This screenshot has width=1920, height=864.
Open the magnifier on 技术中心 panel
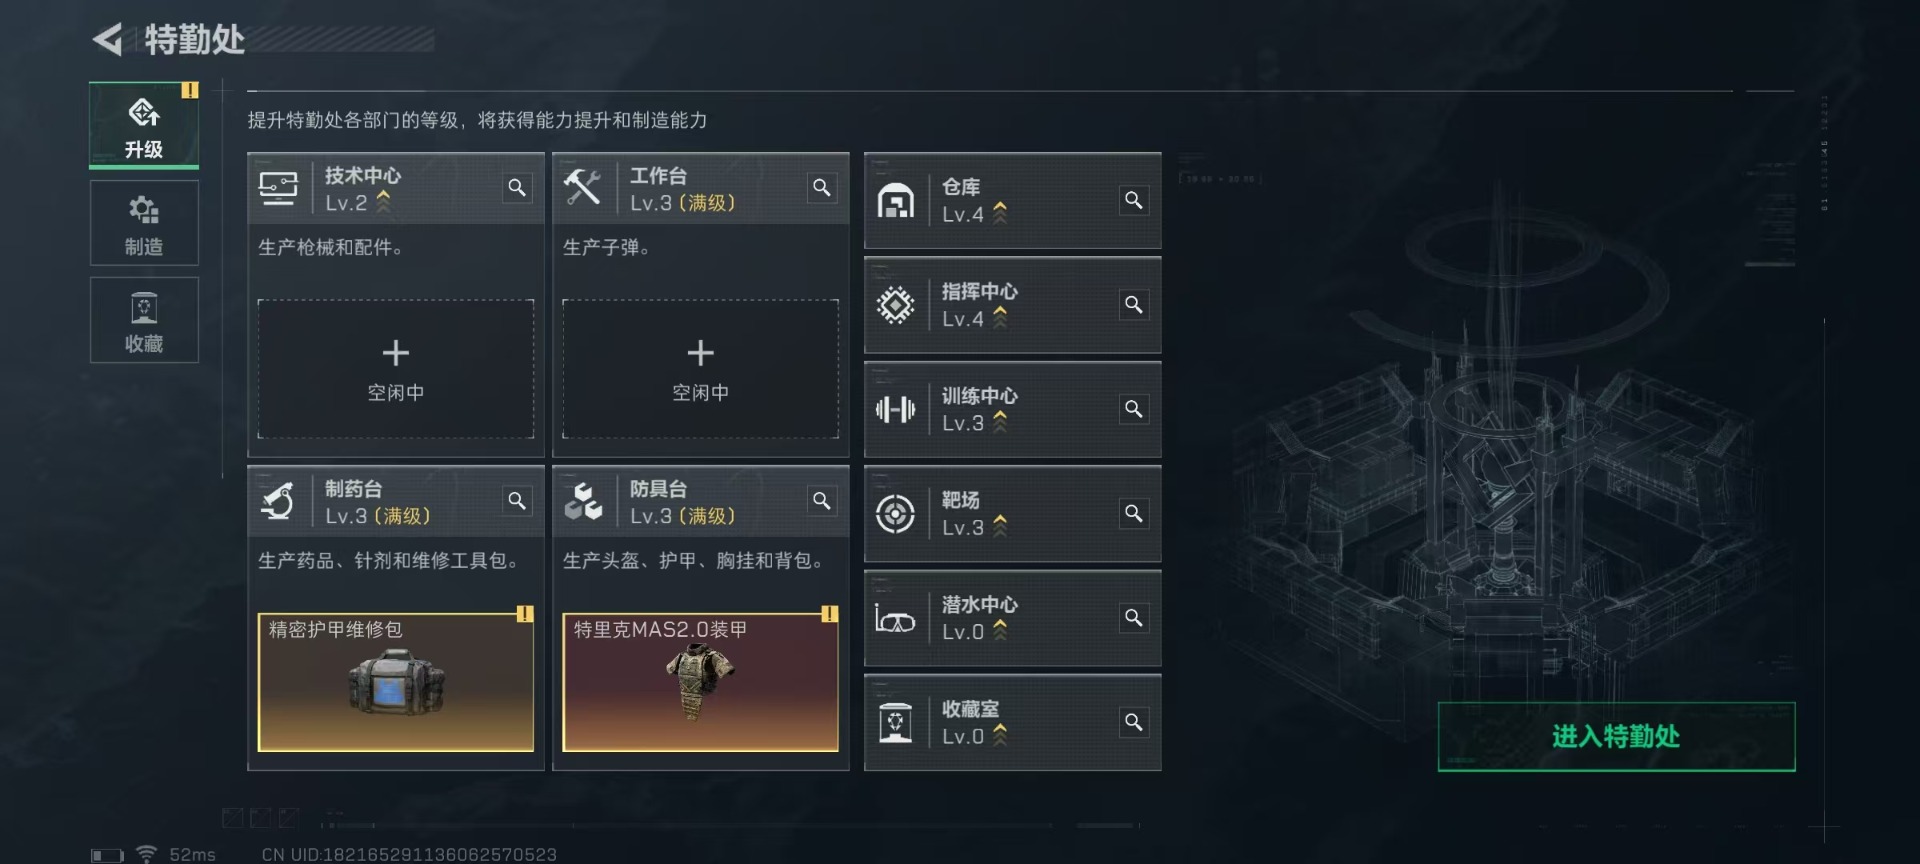(517, 188)
